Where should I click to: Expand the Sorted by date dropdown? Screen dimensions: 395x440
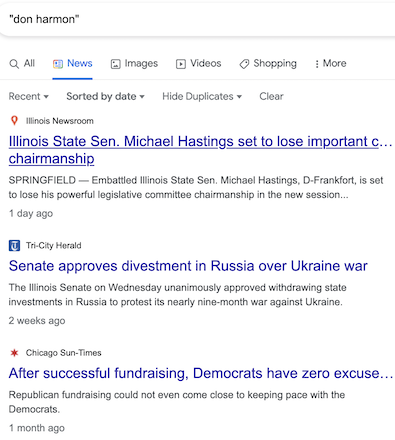tap(105, 96)
